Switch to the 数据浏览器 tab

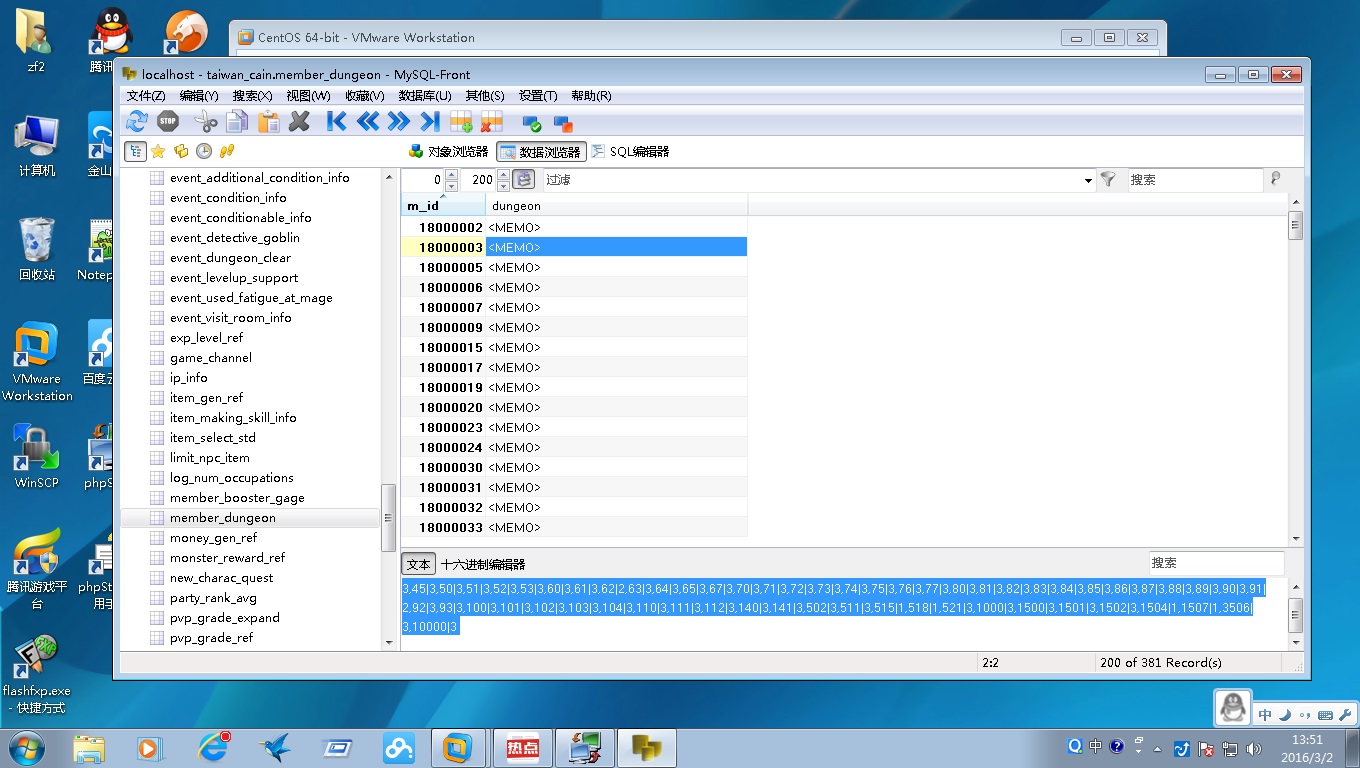542,152
